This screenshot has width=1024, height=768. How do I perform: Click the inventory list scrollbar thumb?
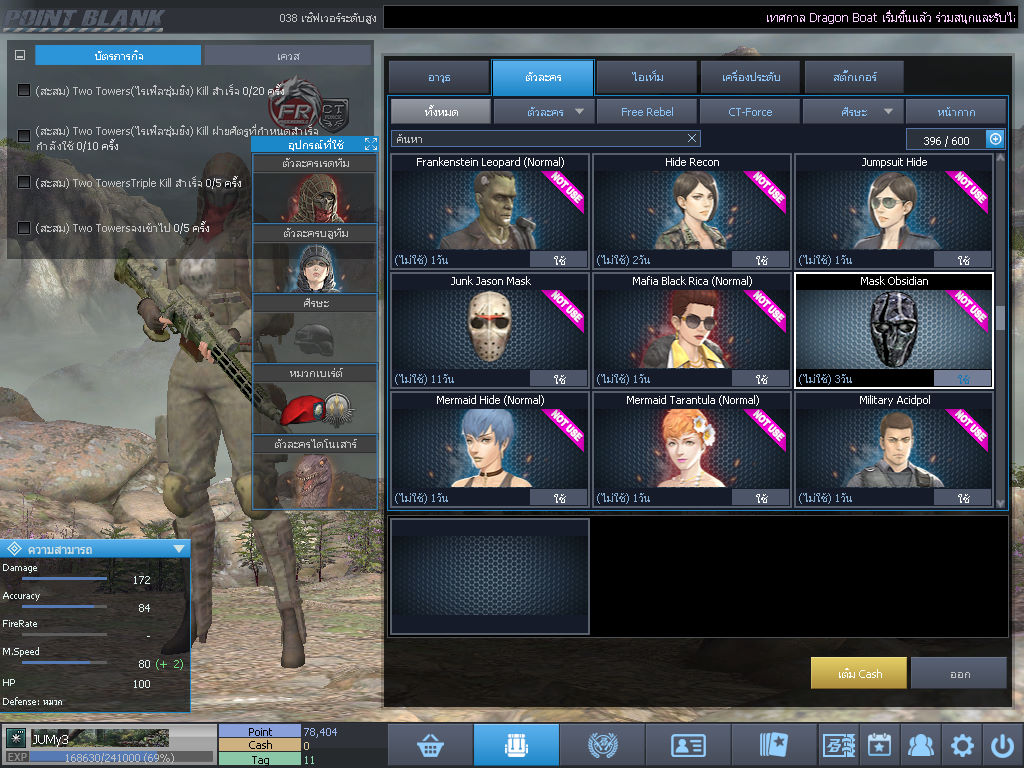(x=1000, y=317)
